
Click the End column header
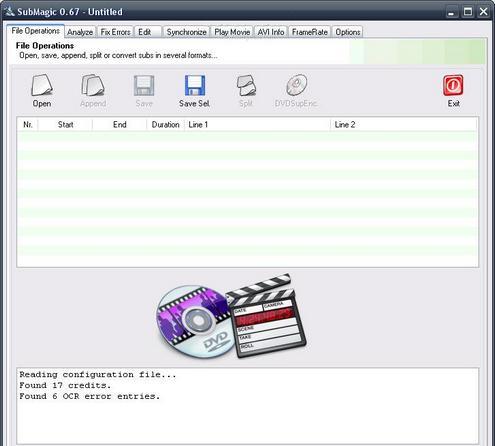click(120, 125)
